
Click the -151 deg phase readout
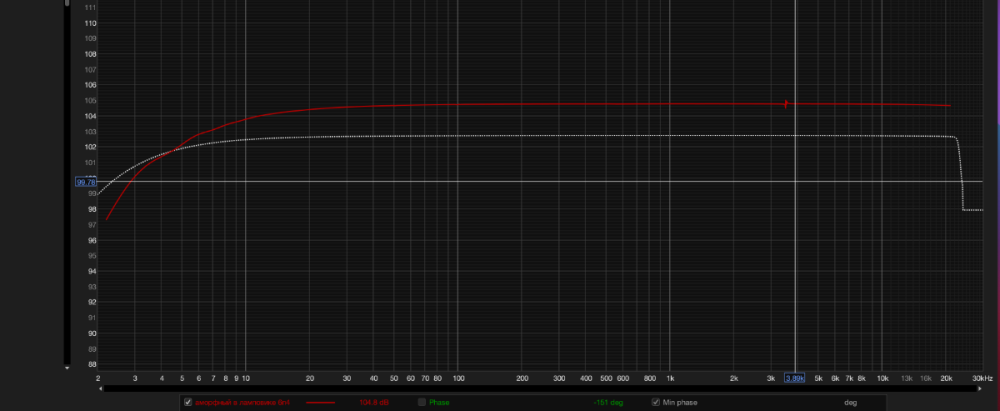(x=608, y=402)
